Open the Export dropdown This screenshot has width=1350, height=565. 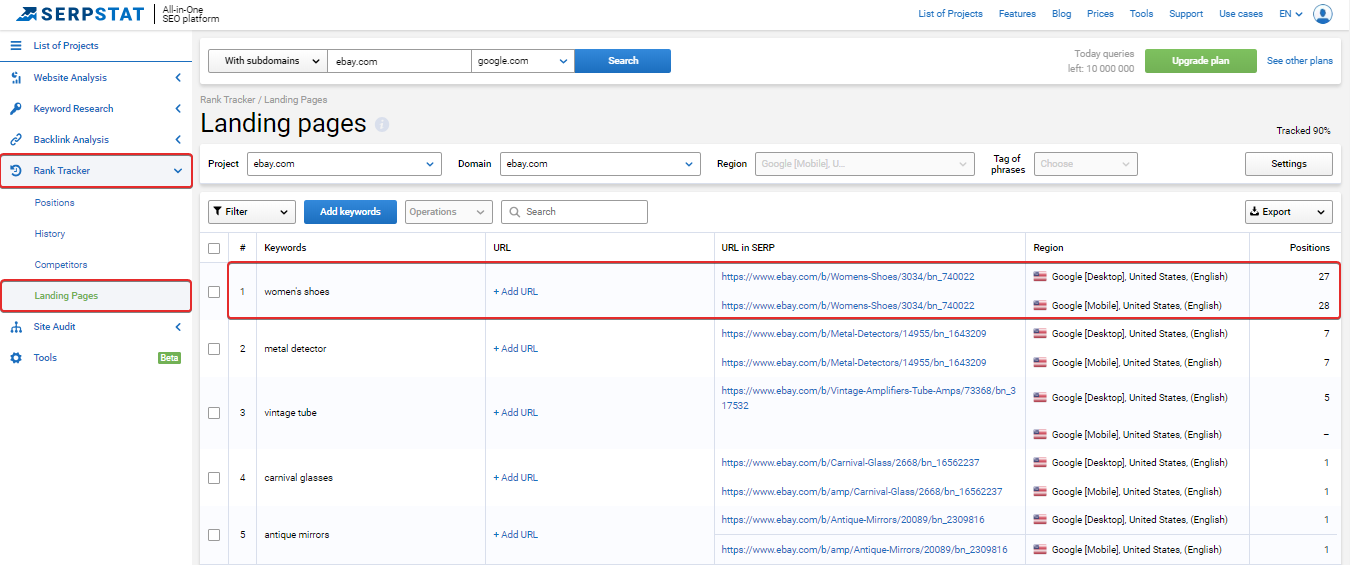point(1289,212)
